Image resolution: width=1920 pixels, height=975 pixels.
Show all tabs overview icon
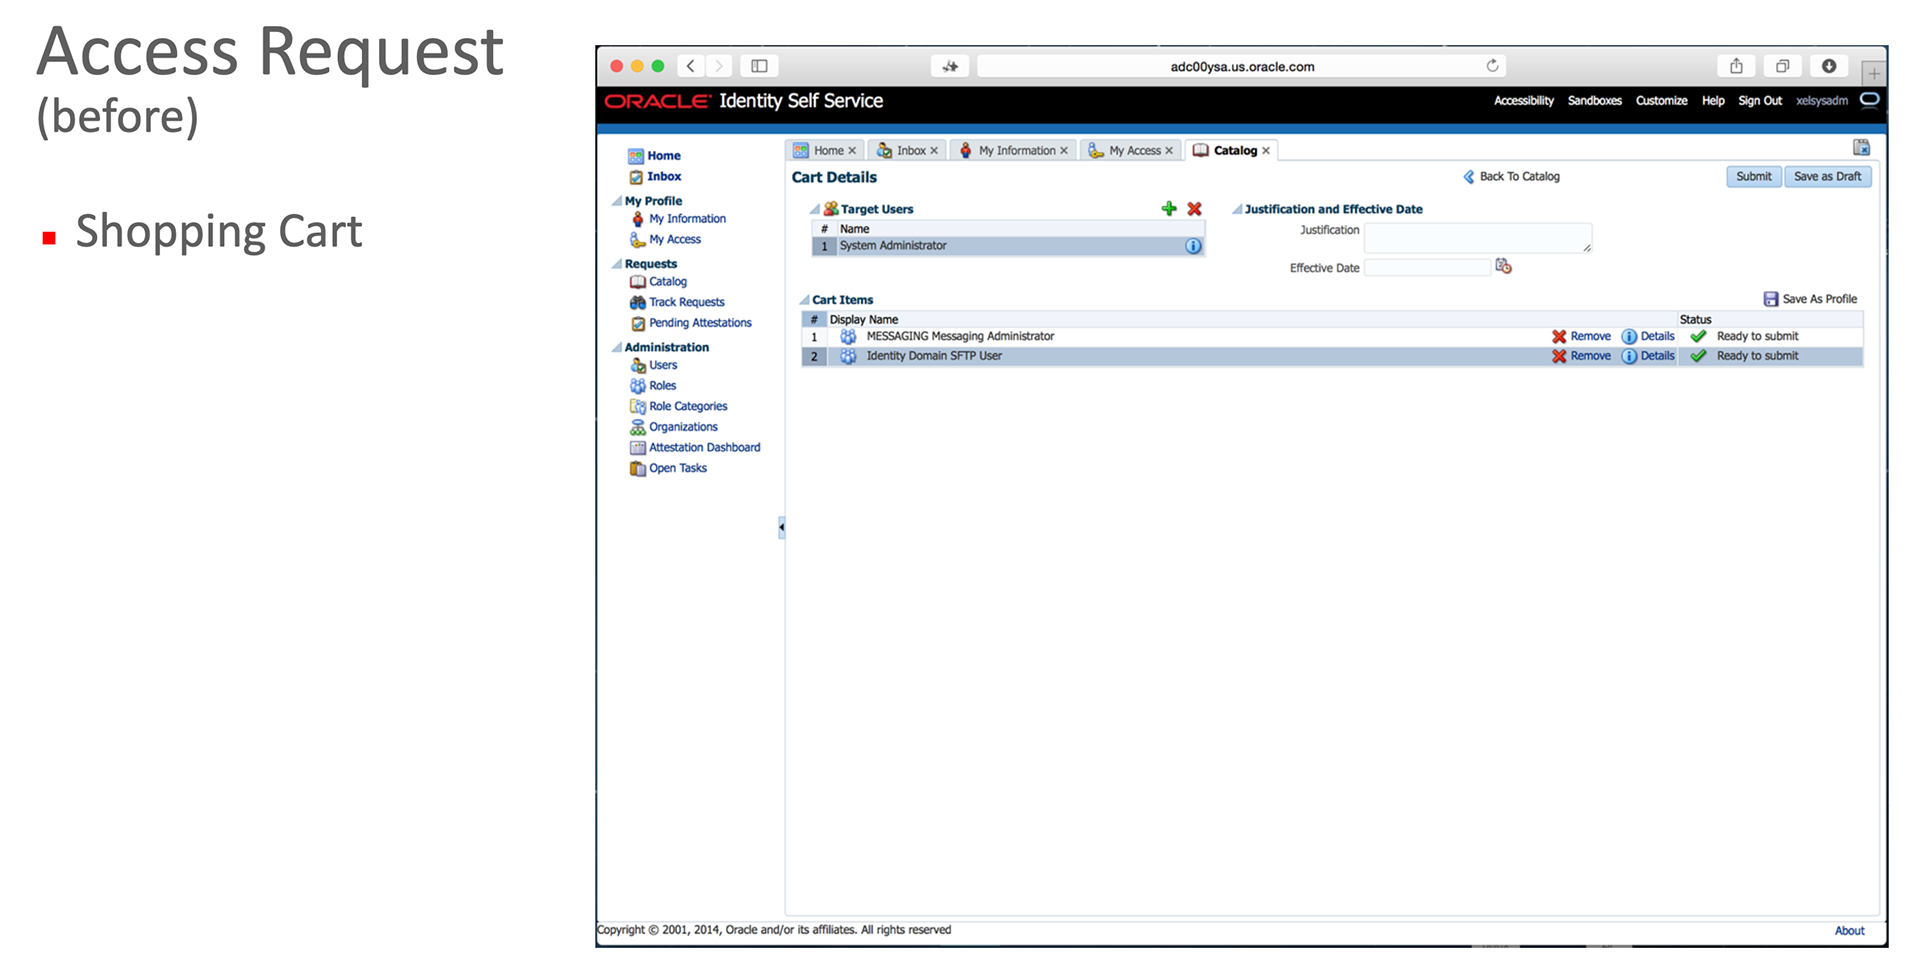pos(1782,66)
